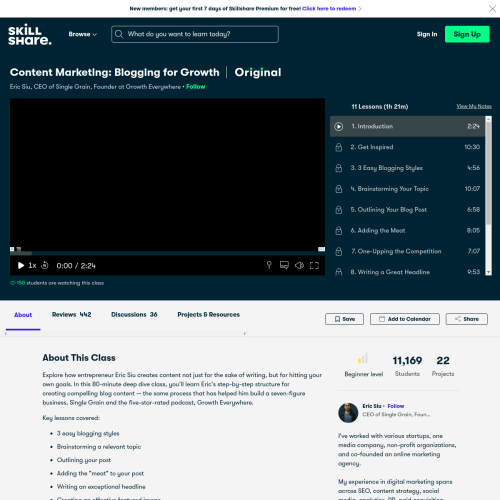This screenshot has width=500, height=500.
Task: Click the video progress bar
Action: 167,253
